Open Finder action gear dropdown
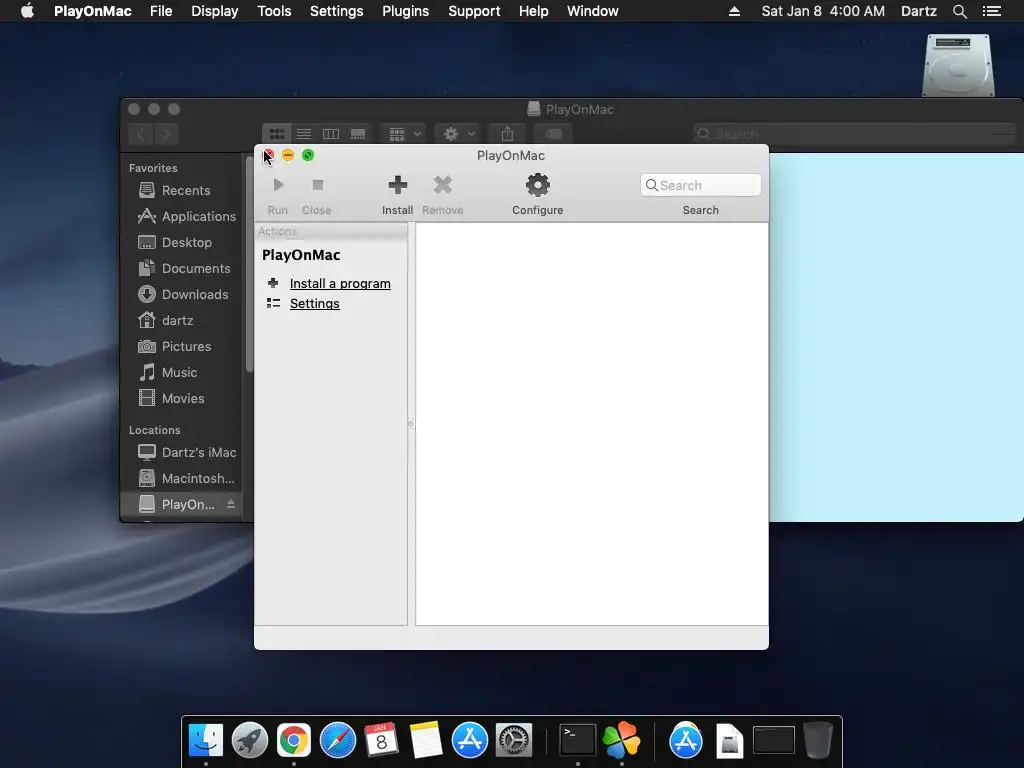The image size is (1024, 768). click(459, 135)
